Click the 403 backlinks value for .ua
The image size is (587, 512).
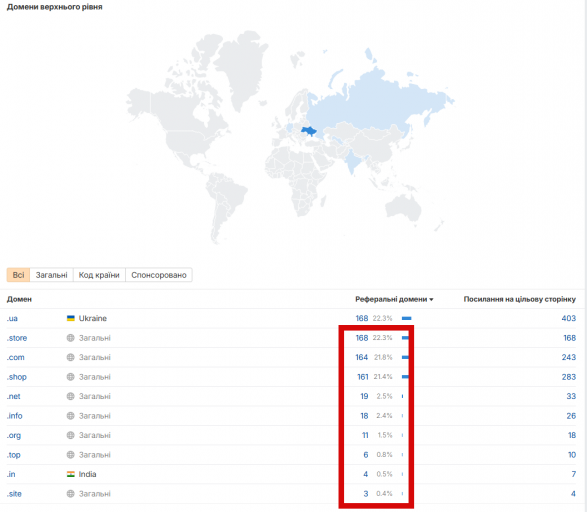(x=569, y=319)
